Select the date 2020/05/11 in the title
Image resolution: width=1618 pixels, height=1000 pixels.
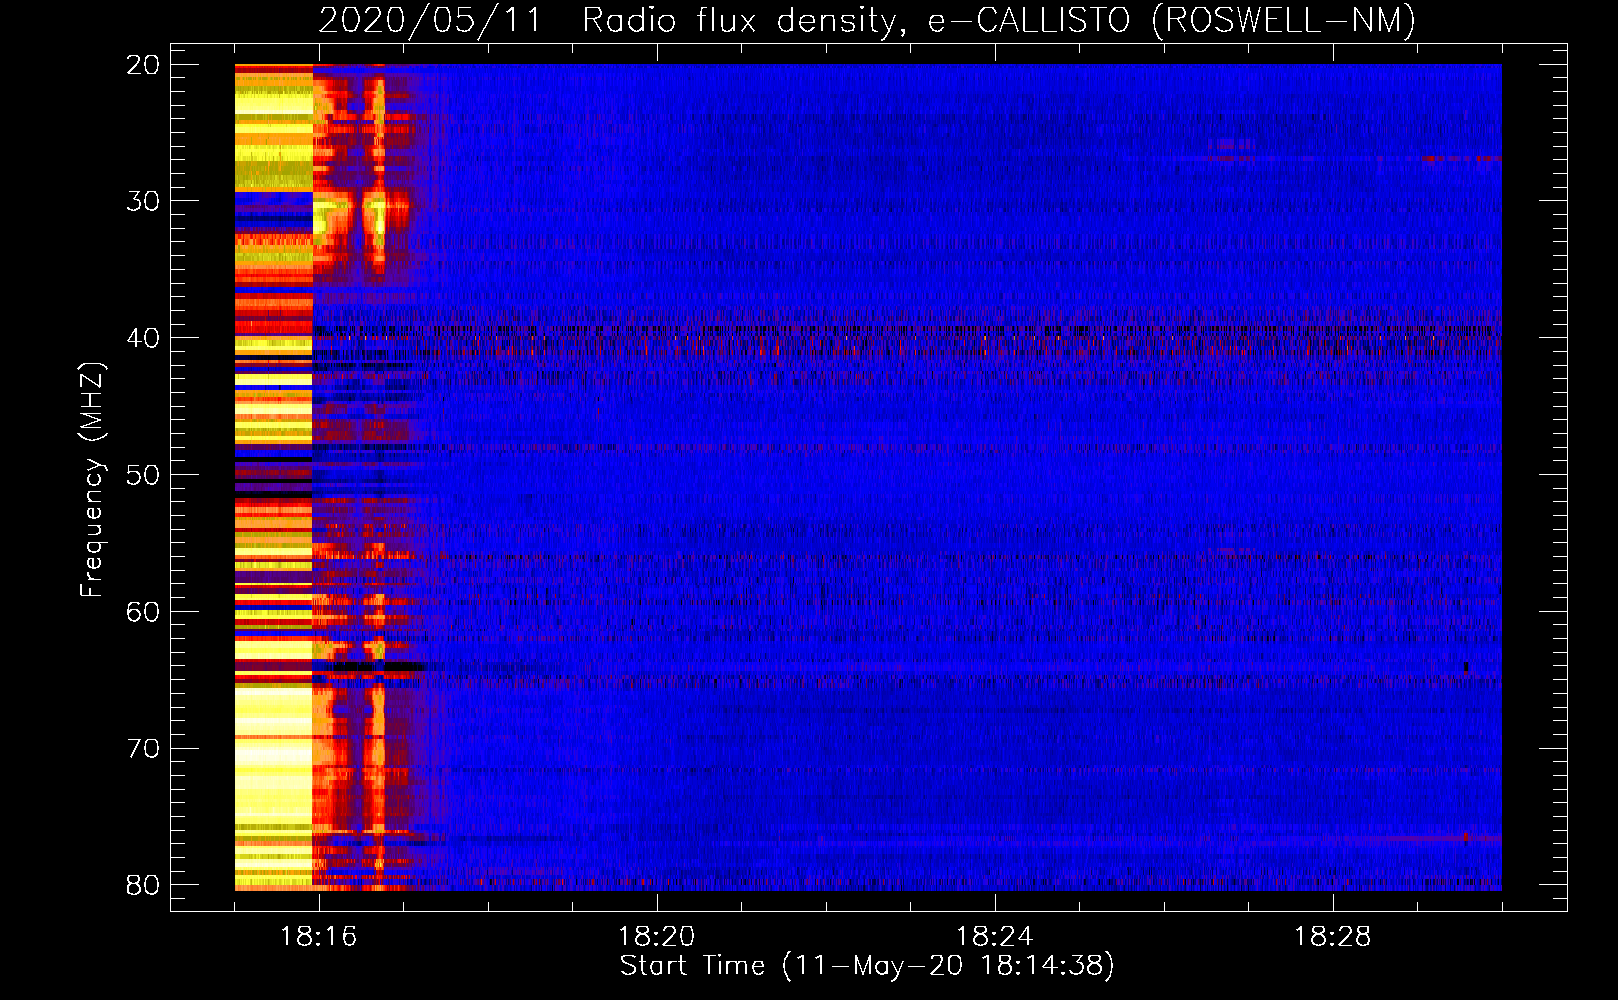tap(430, 20)
